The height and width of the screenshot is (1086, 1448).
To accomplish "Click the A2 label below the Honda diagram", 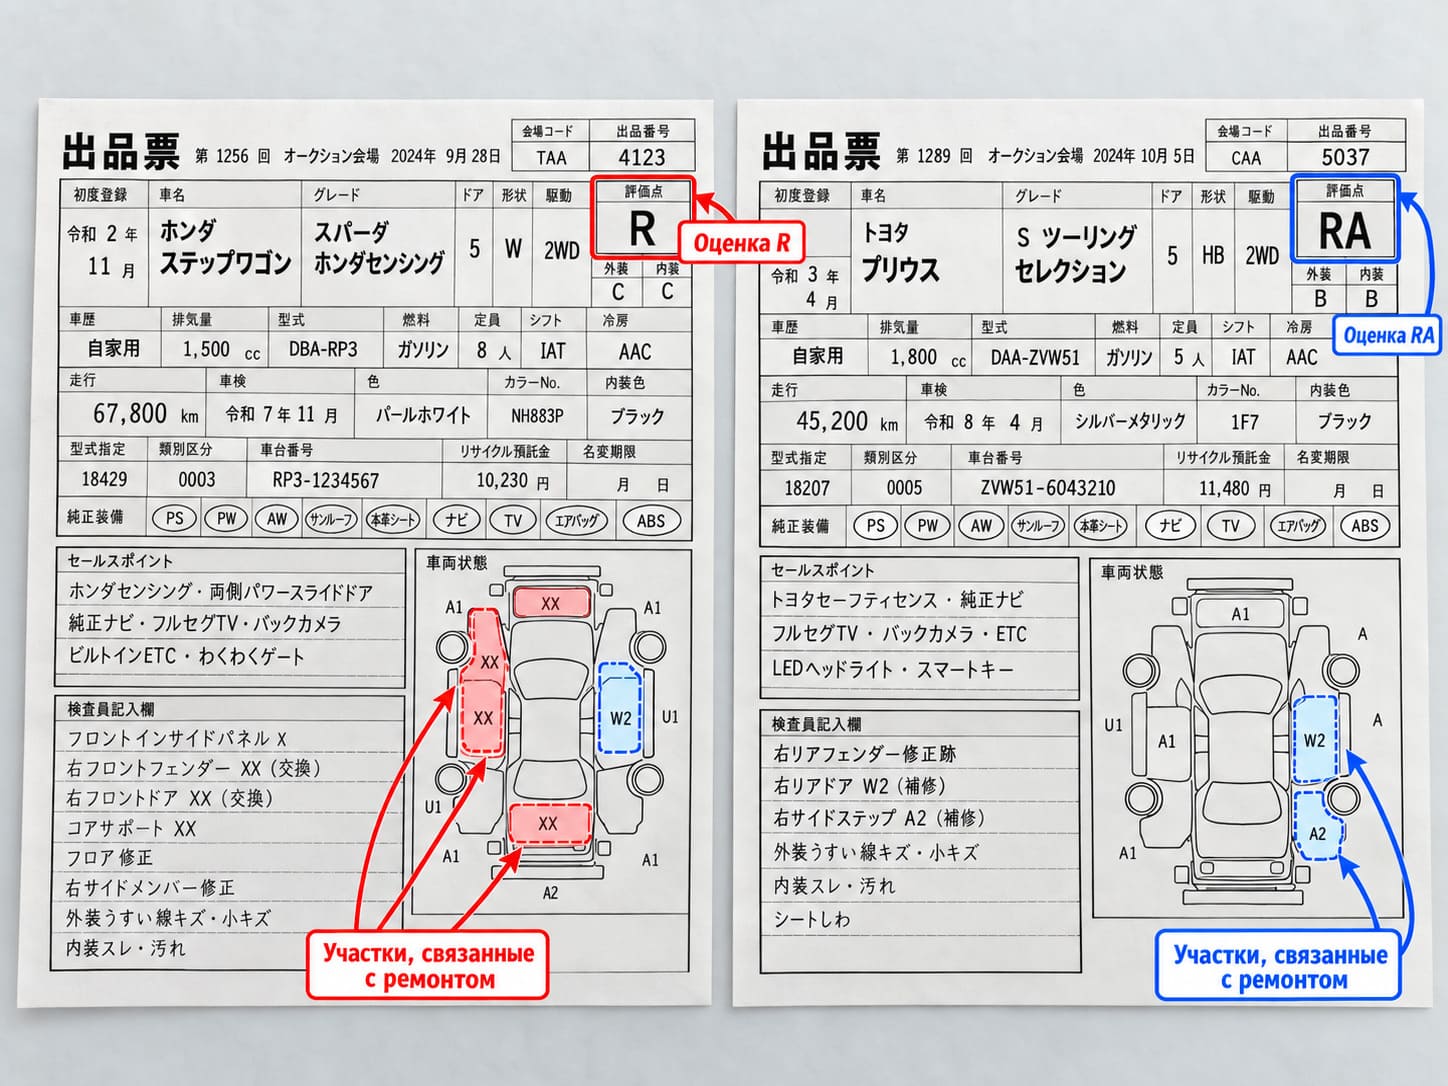I will [550, 893].
